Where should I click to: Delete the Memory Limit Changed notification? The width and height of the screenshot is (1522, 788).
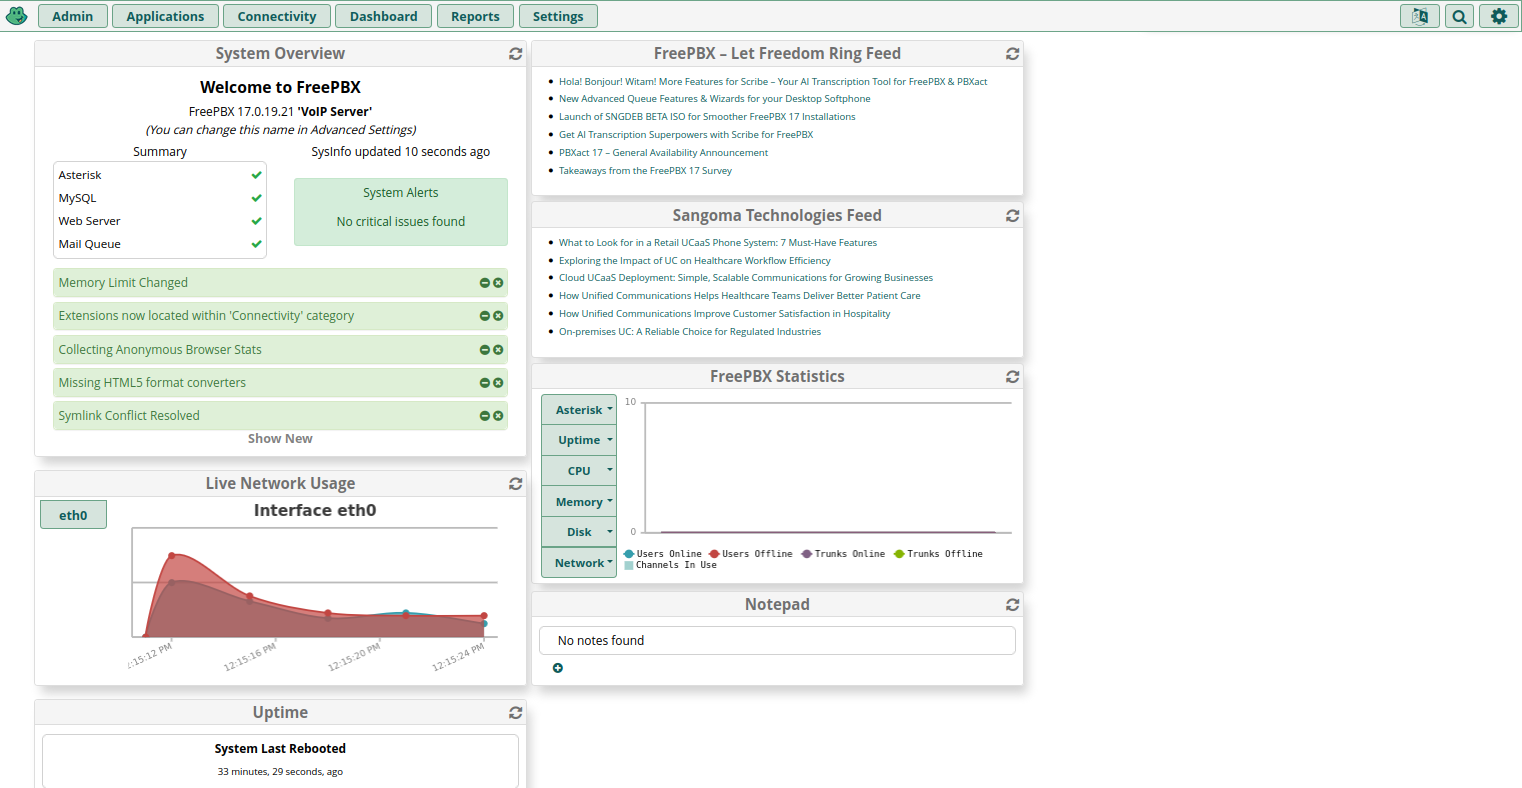498,283
